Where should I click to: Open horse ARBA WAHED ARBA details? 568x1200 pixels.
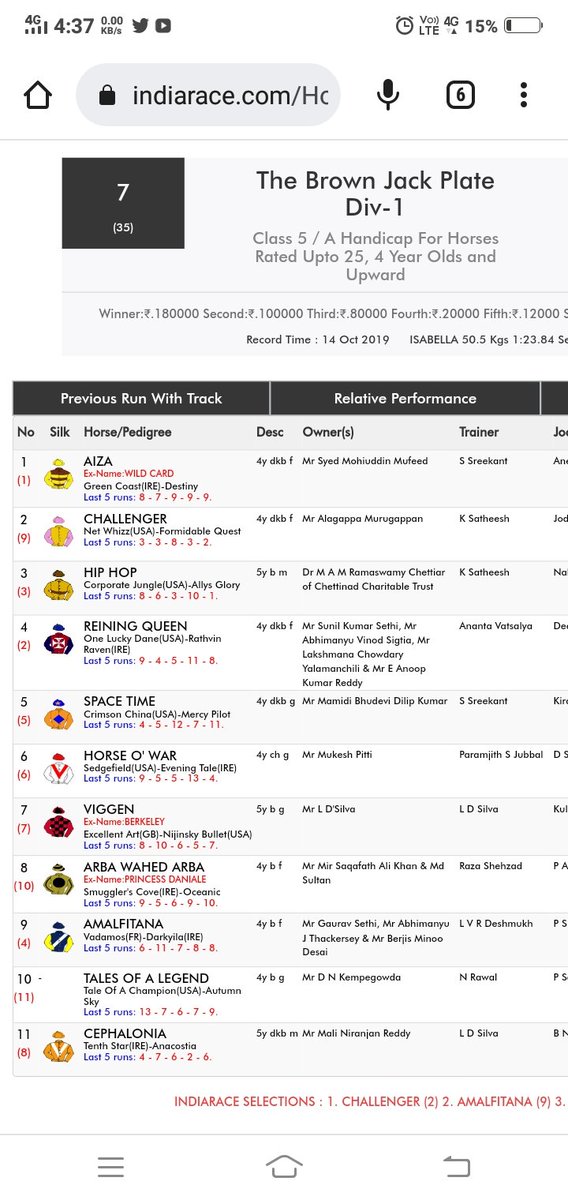click(144, 867)
